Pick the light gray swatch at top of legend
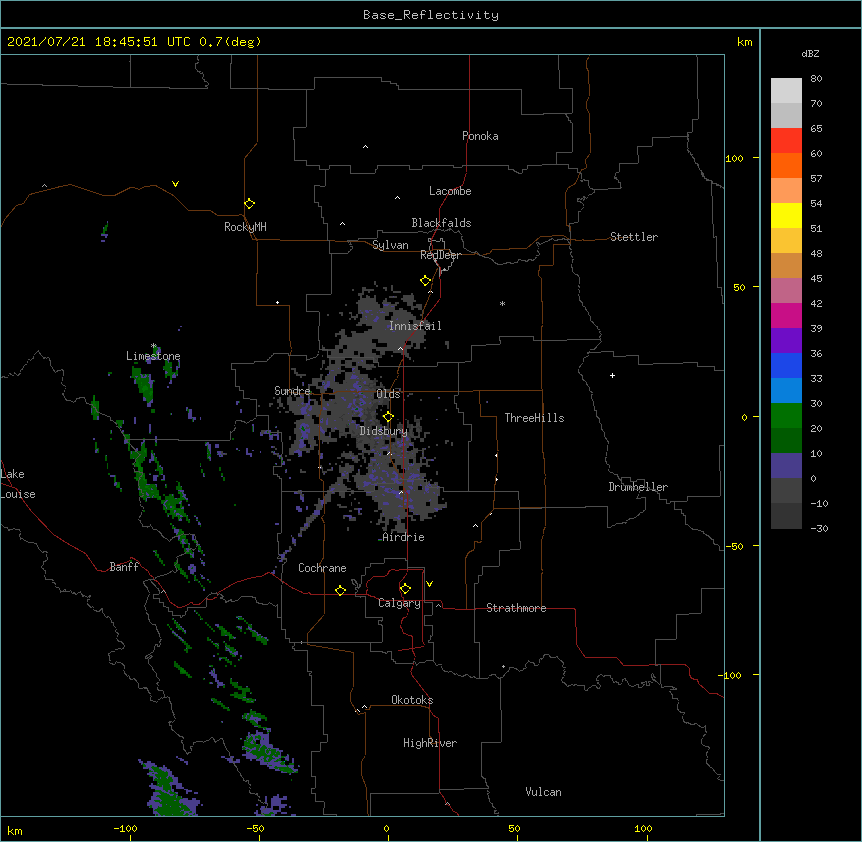This screenshot has width=862, height=842. click(786, 90)
